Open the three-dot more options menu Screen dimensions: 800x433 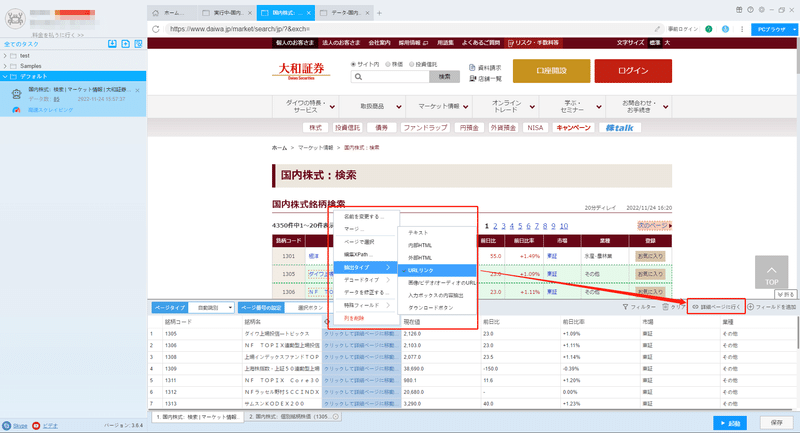pyautogui.click(x=742, y=29)
